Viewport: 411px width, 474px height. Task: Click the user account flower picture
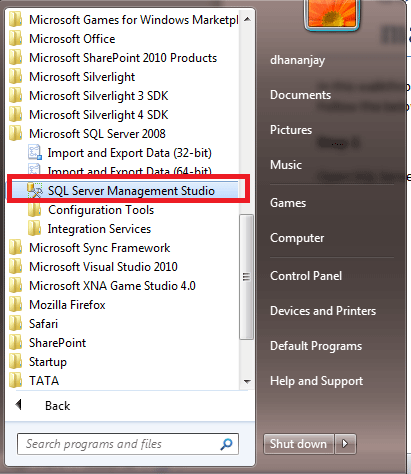coord(332,14)
